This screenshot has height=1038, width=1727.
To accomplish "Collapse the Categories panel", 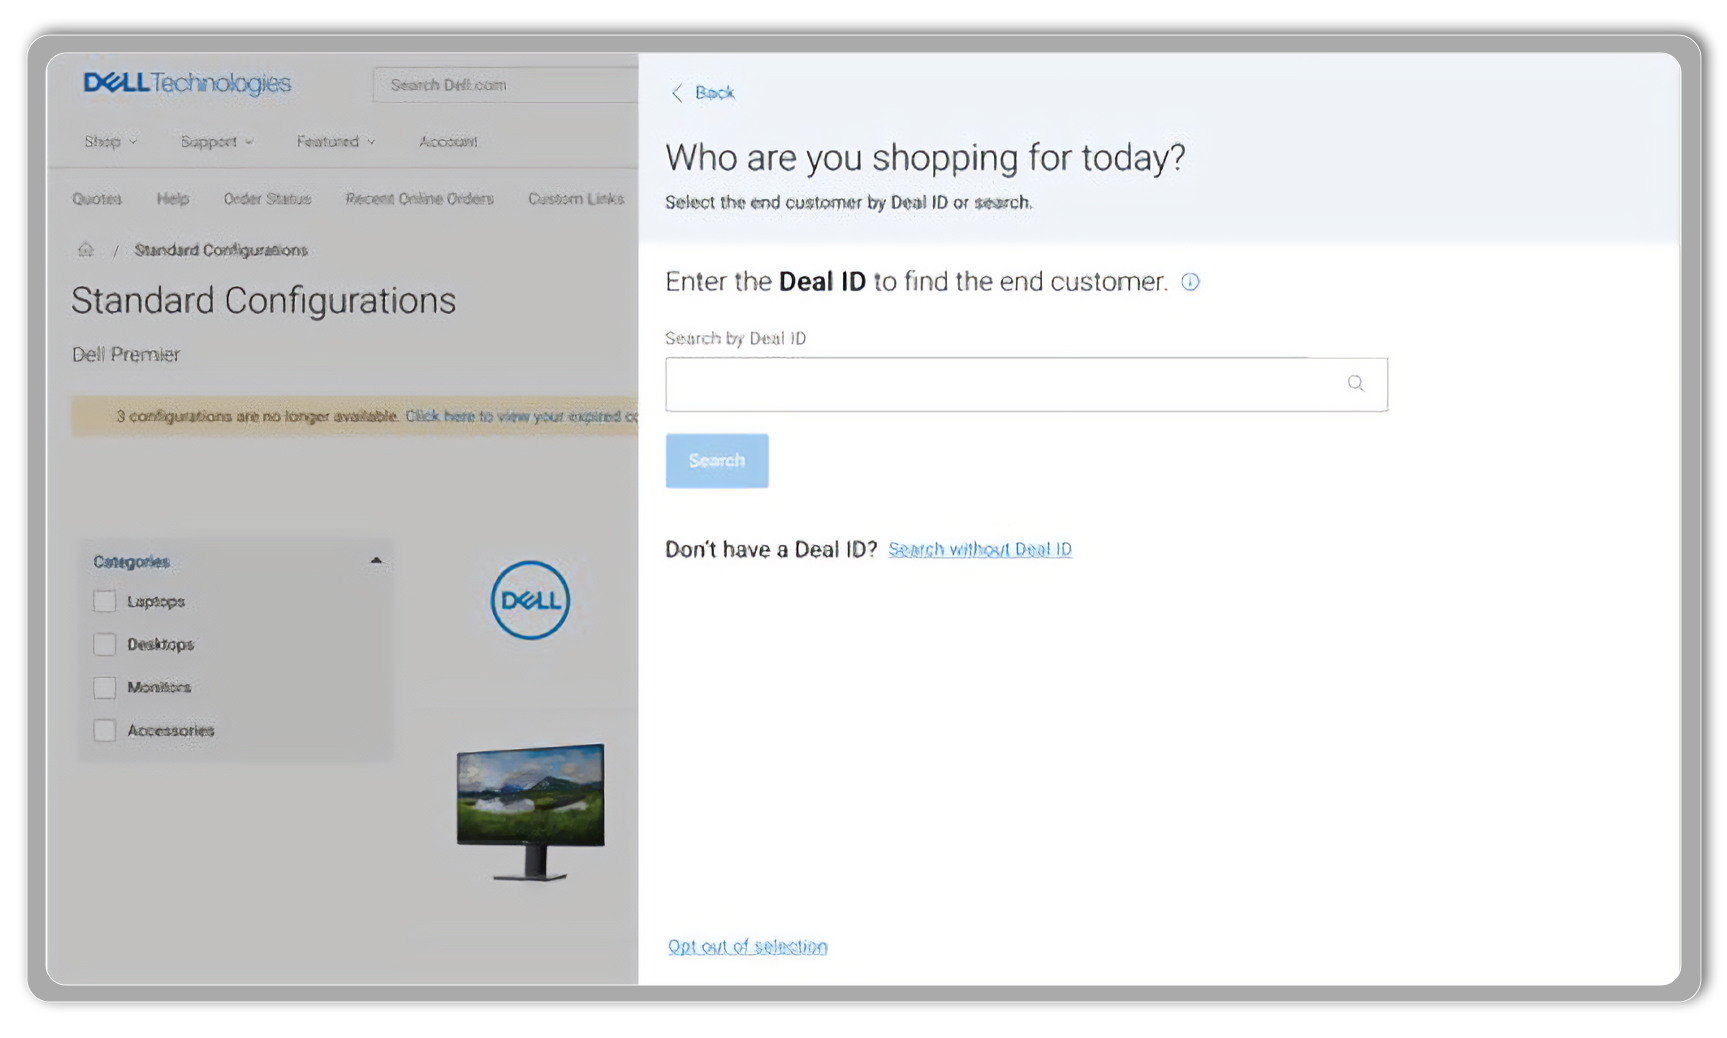I will tap(377, 561).
